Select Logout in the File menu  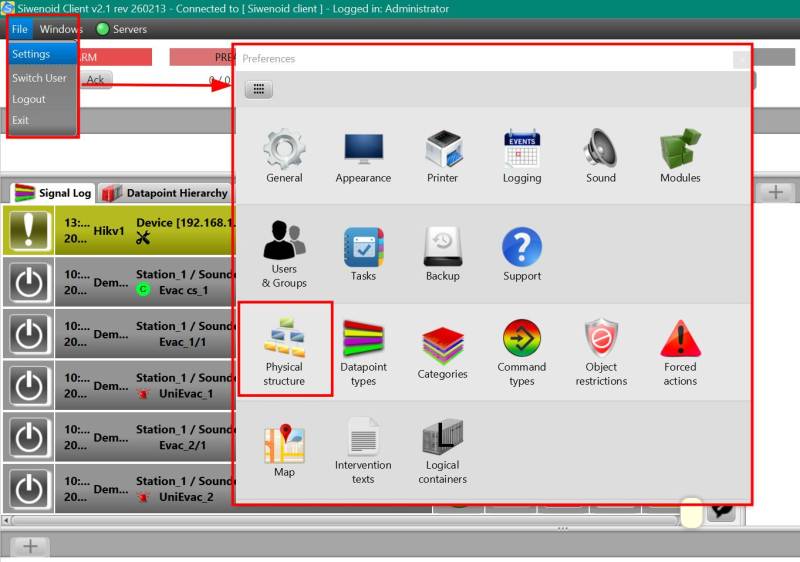[29, 99]
